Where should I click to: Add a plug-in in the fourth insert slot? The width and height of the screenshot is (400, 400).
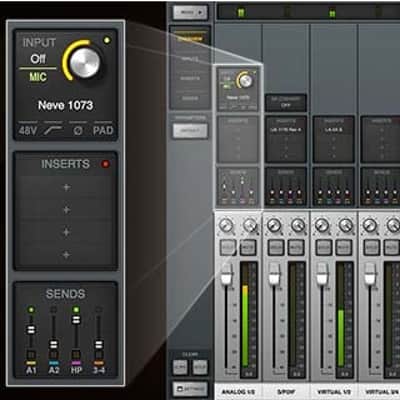coord(66,255)
